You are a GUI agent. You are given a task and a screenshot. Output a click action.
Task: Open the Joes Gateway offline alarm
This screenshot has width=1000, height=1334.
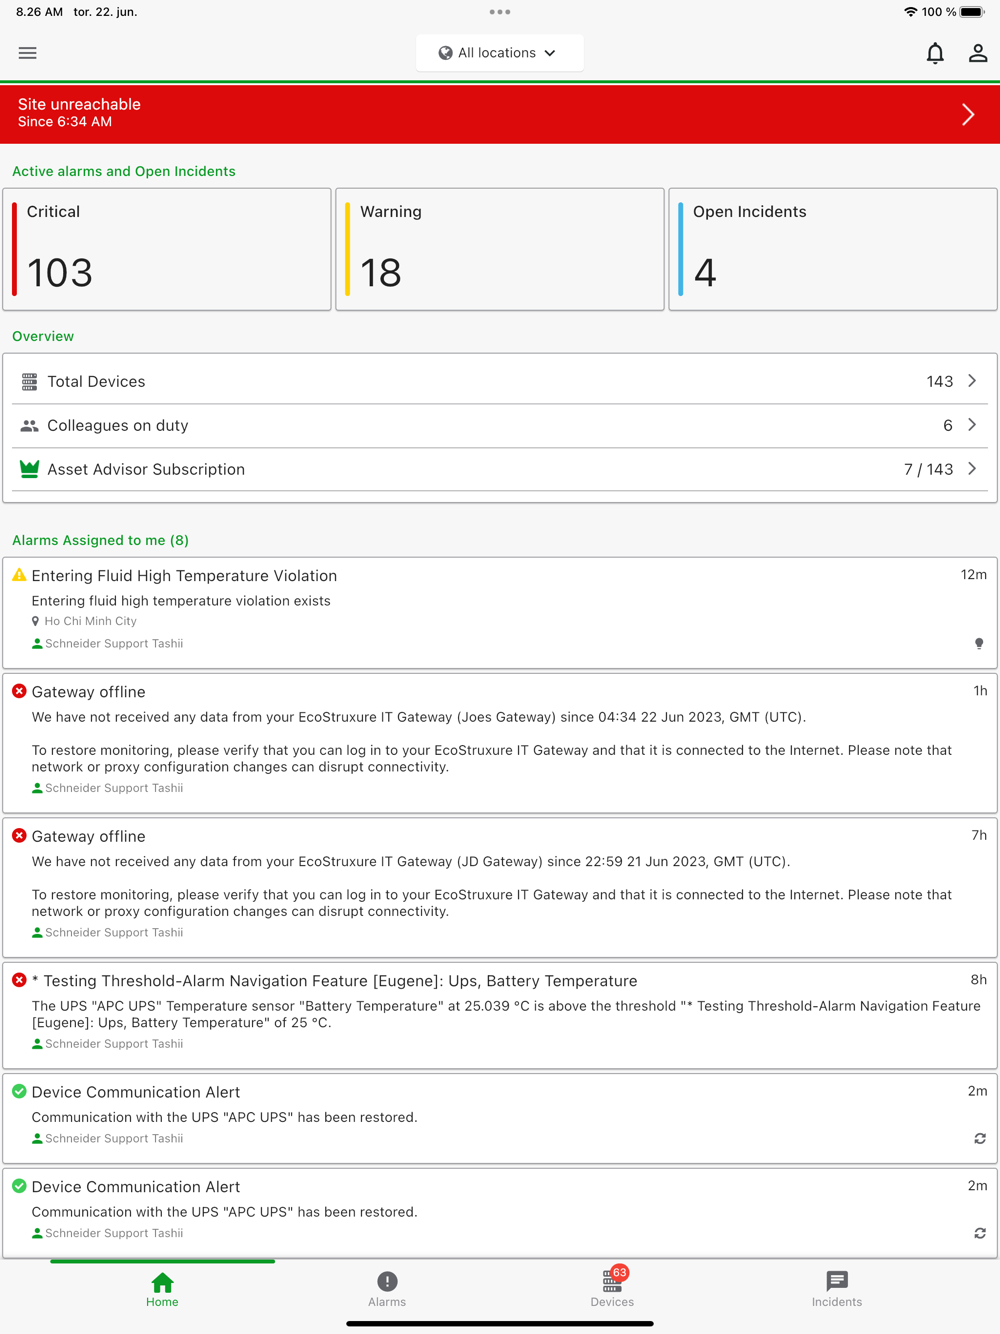pyautogui.click(x=500, y=742)
